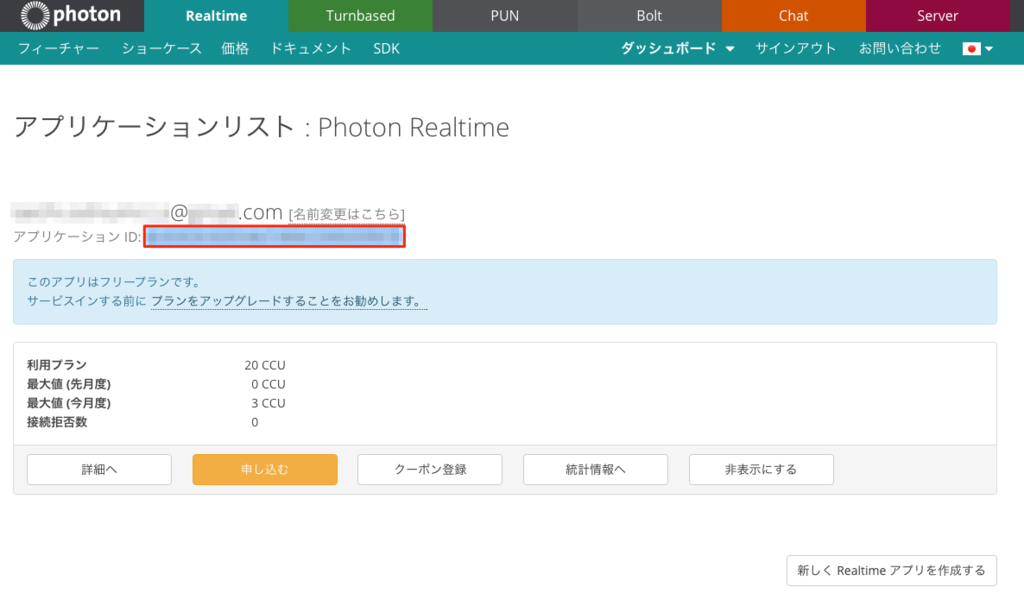1024x606 pixels.
Task: Open the 価格 pricing page
Action: click(x=235, y=48)
